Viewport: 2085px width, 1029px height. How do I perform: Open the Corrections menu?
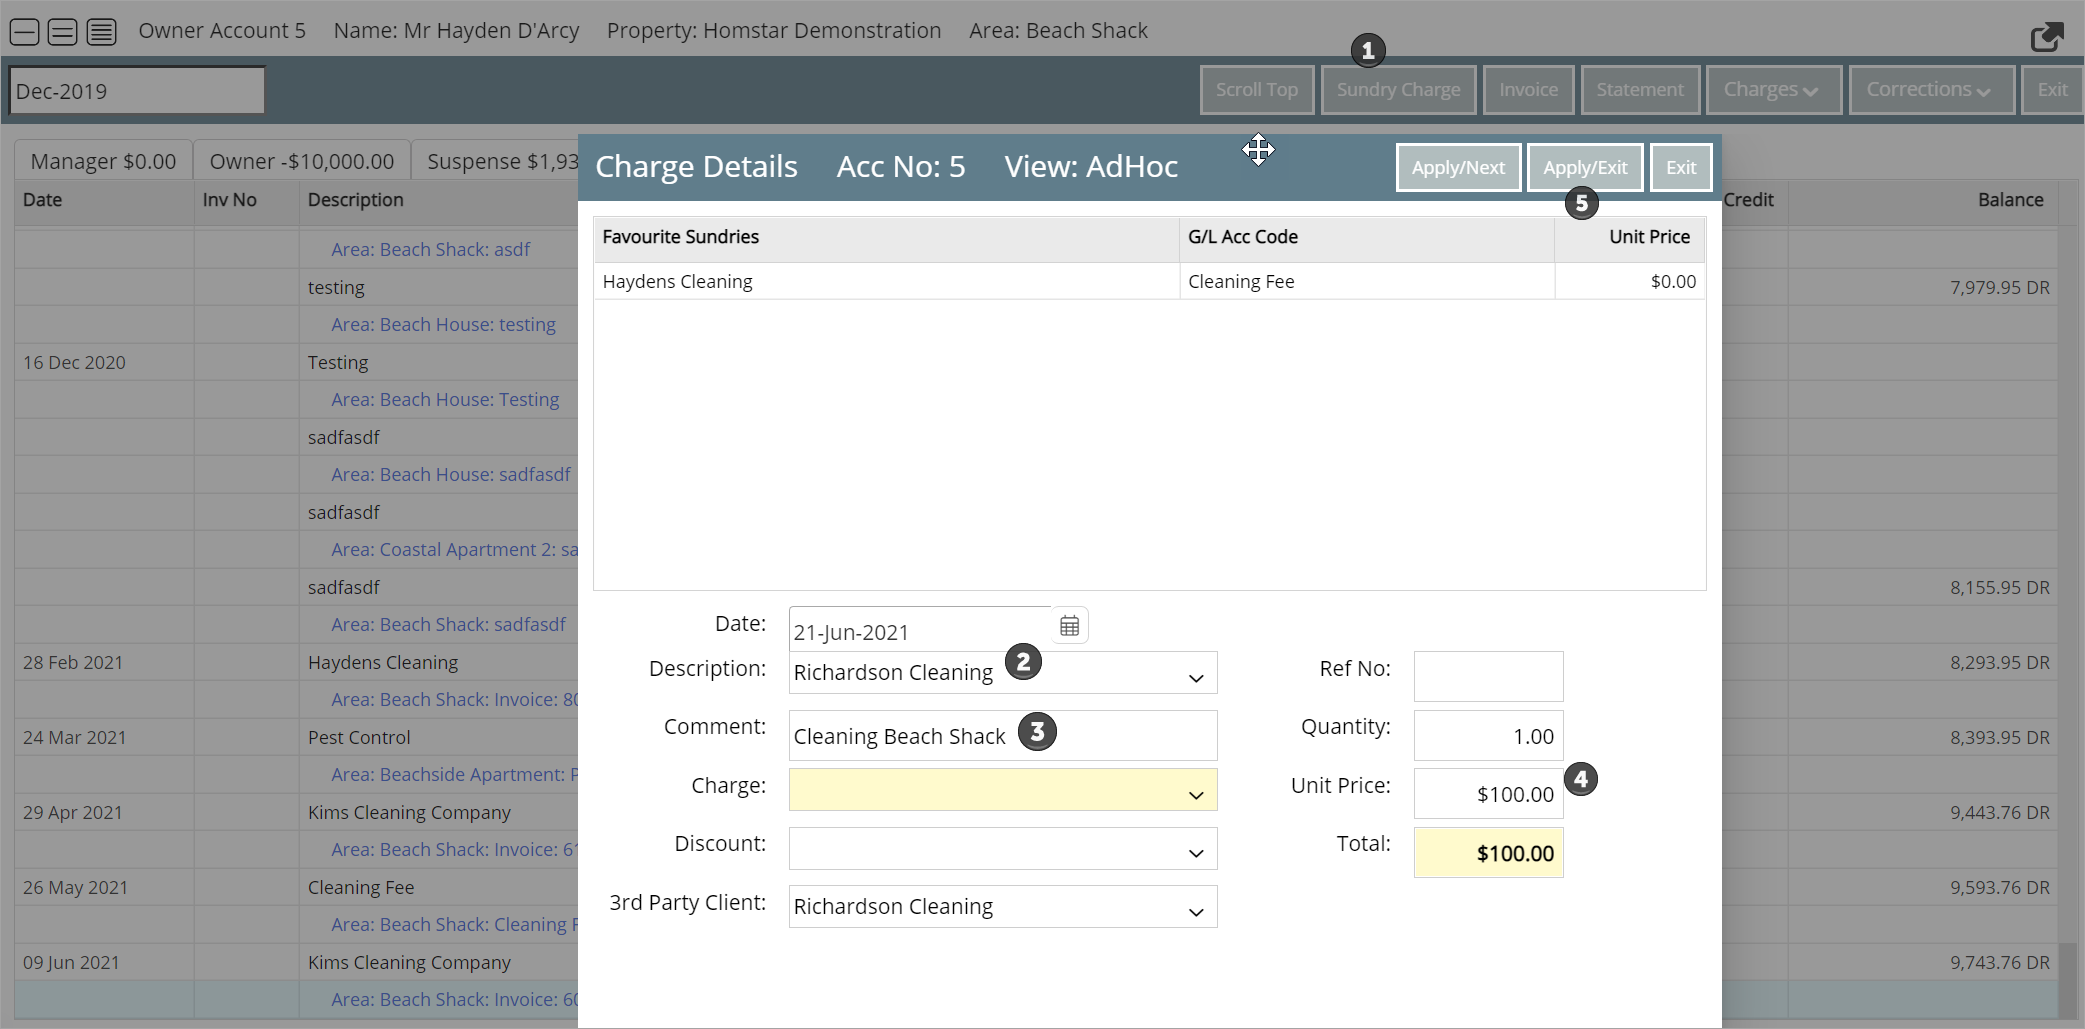[x=1930, y=90]
